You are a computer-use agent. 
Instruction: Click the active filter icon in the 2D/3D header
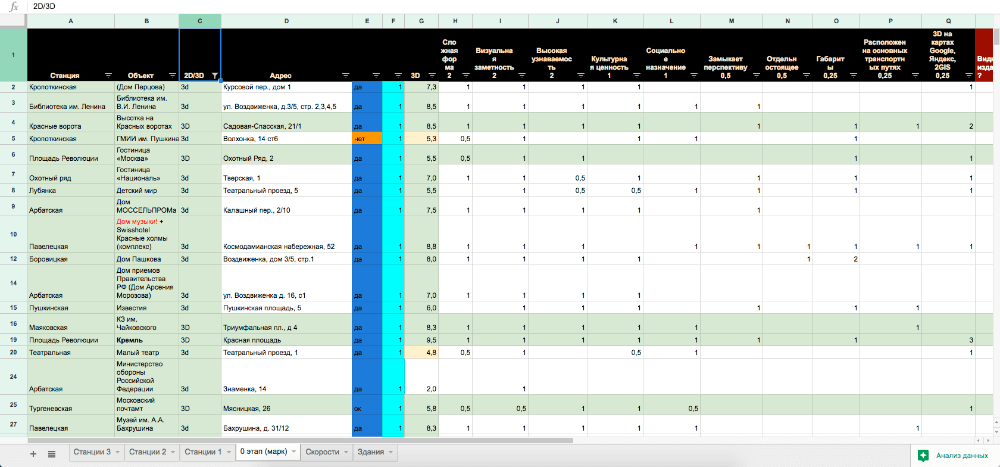(x=215, y=74)
